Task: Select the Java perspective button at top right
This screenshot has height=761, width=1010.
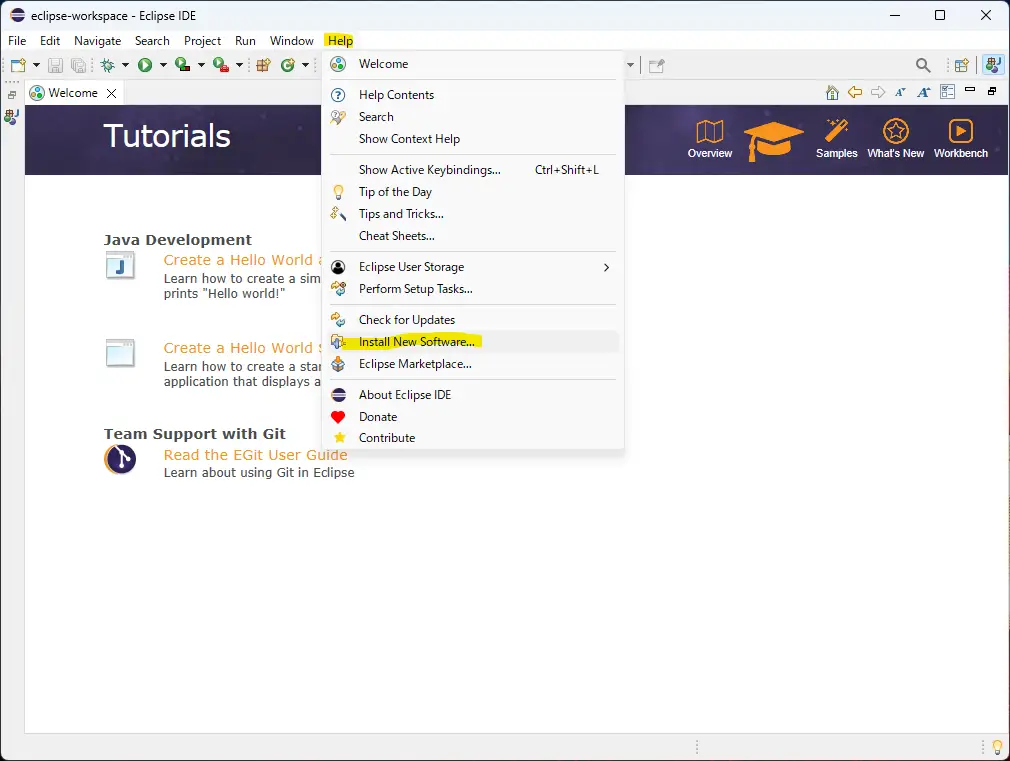Action: point(993,64)
